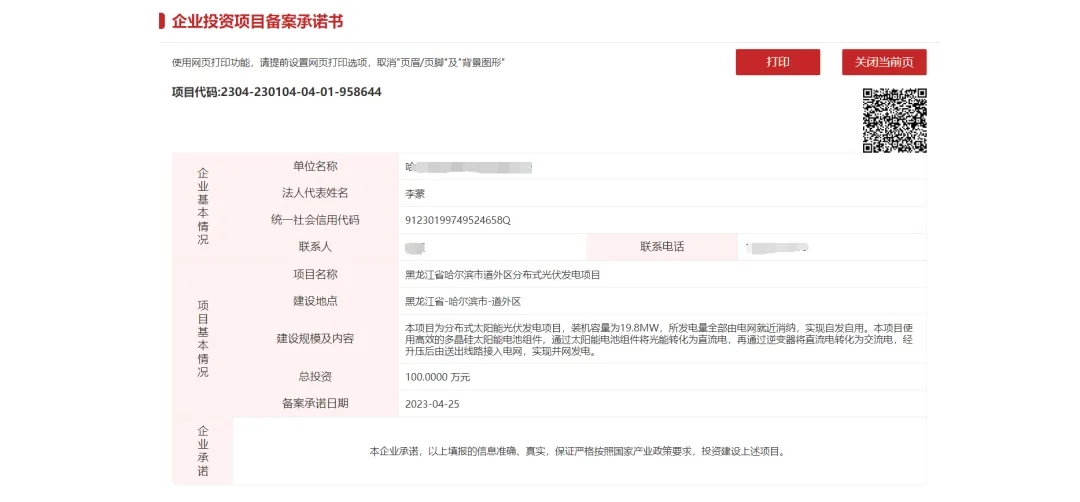This screenshot has height=502, width=1080.
Task: Click the 联系电话 label cell
Action: (x=662, y=247)
